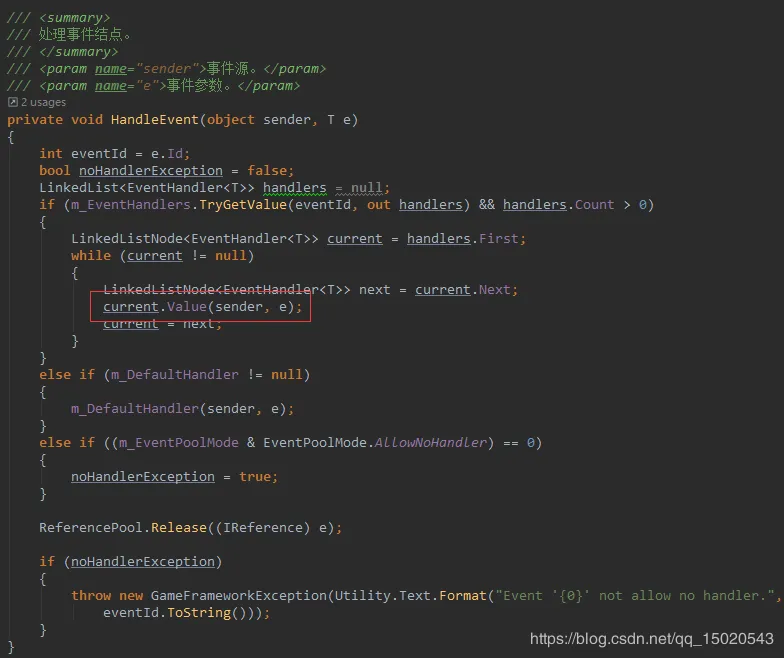Click noHandlerException in the bool declaration
784x658 pixels.
coord(151,170)
